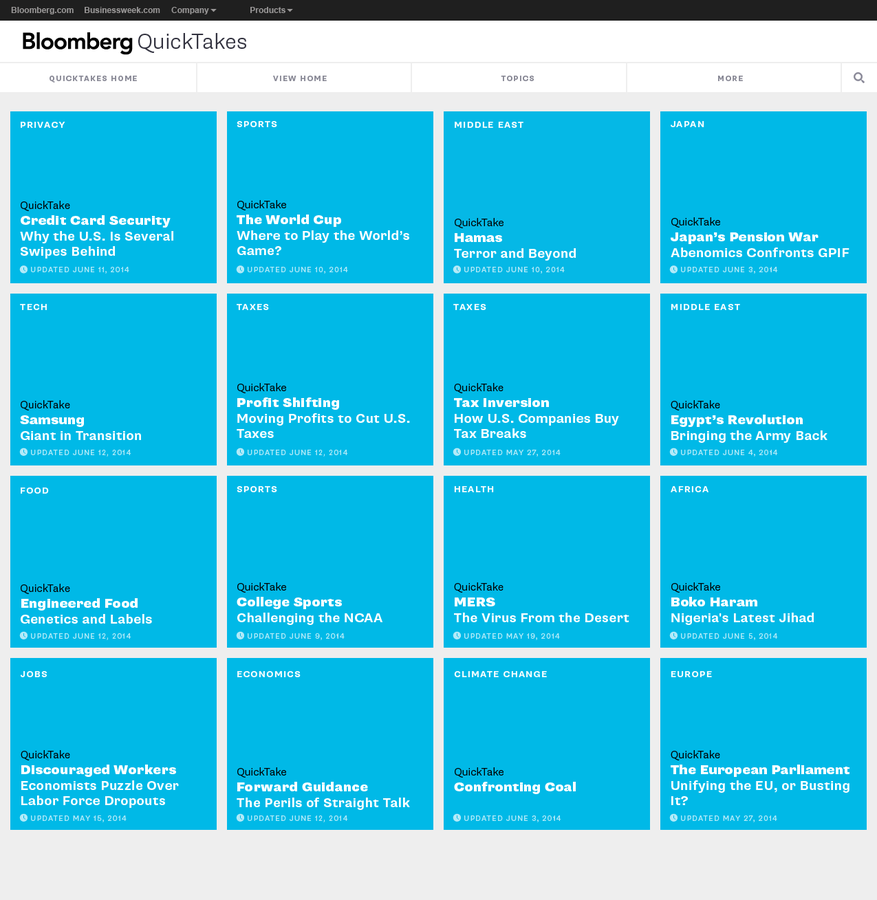
Task: Click 'Updated May 19, 2014' on MERS card
Action: (512, 636)
